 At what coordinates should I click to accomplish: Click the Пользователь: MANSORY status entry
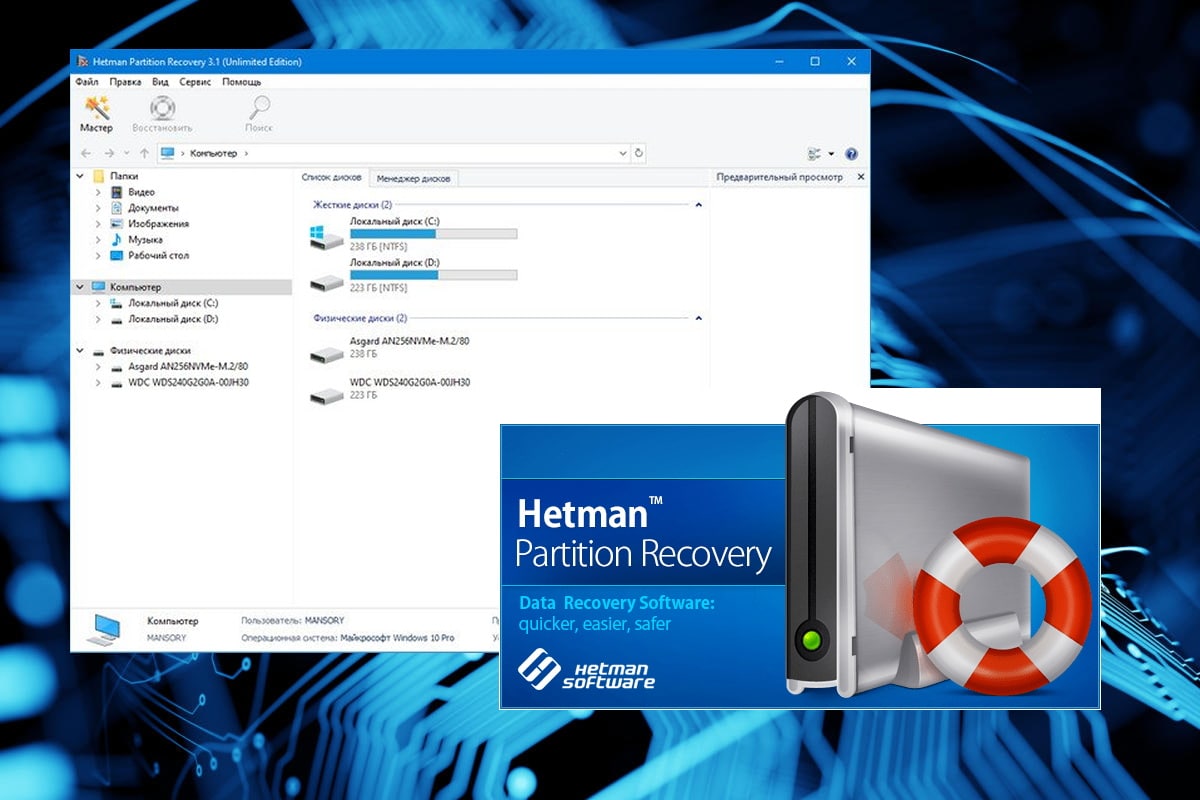(x=293, y=621)
